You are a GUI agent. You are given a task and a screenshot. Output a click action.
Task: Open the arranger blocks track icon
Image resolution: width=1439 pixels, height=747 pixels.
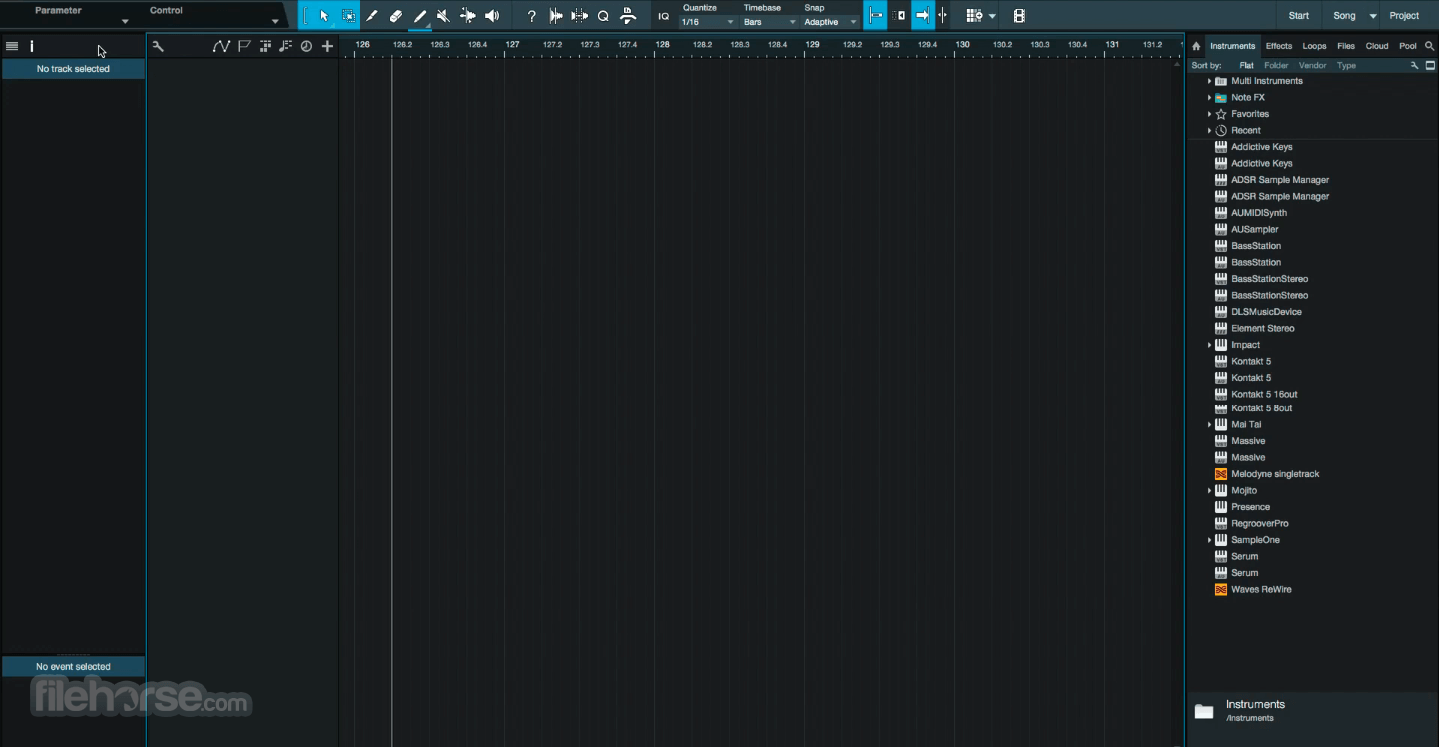[265, 46]
